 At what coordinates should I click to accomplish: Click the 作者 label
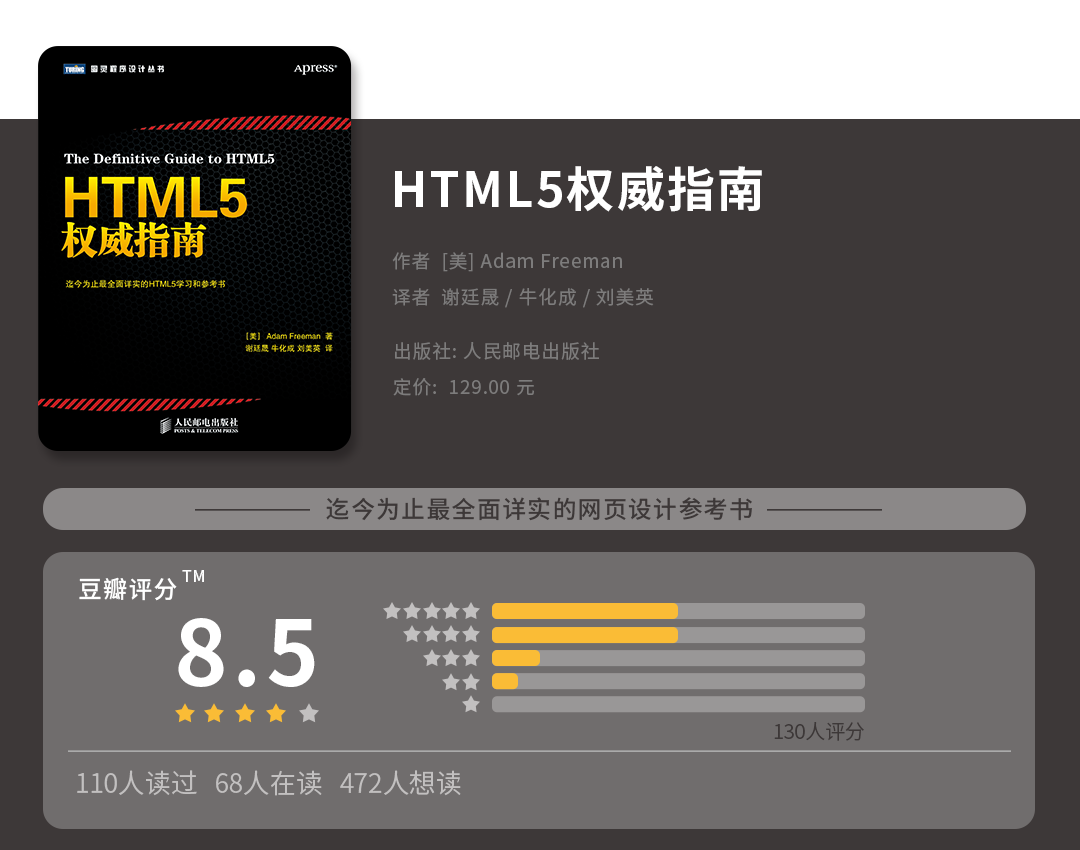point(411,261)
